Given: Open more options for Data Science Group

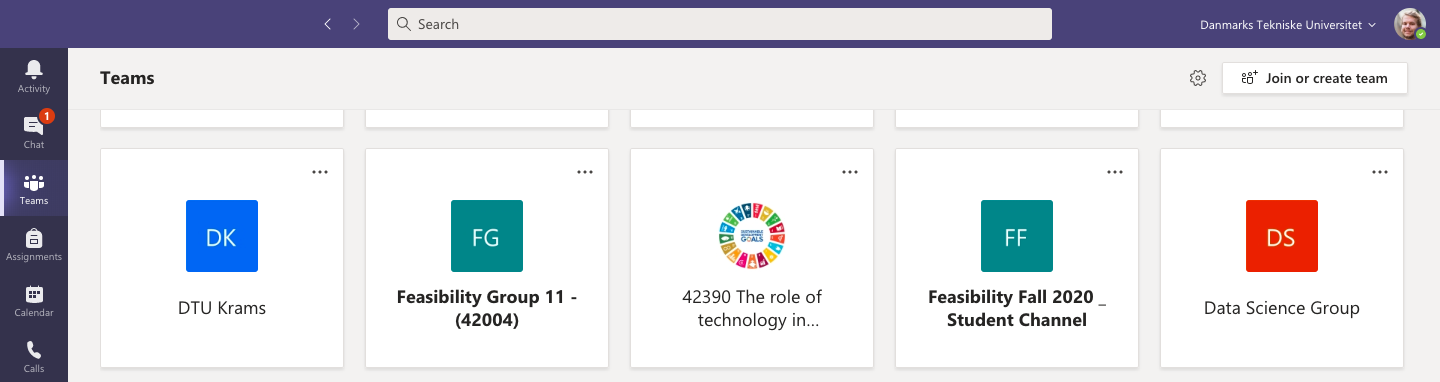Looking at the screenshot, I should pyautogui.click(x=1380, y=172).
